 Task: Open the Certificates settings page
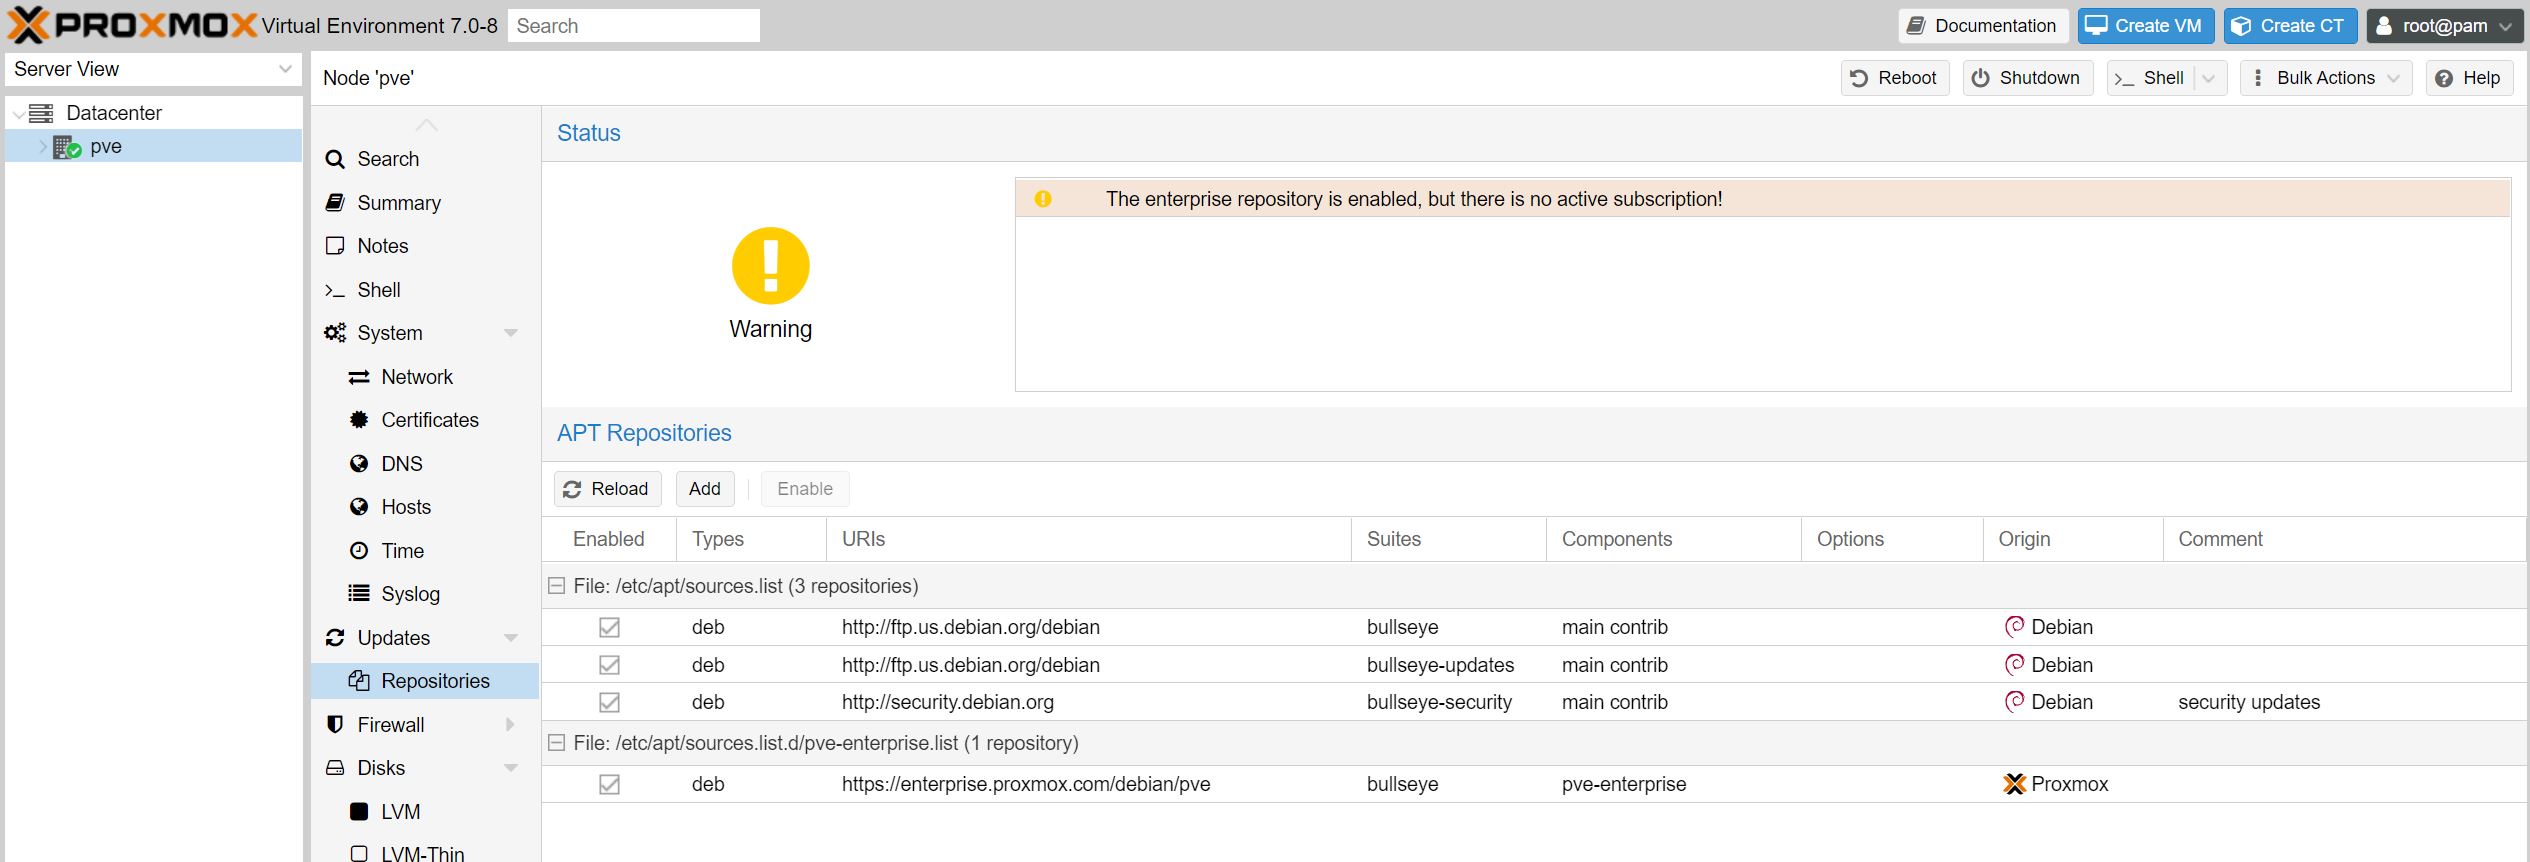click(x=429, y=420)
